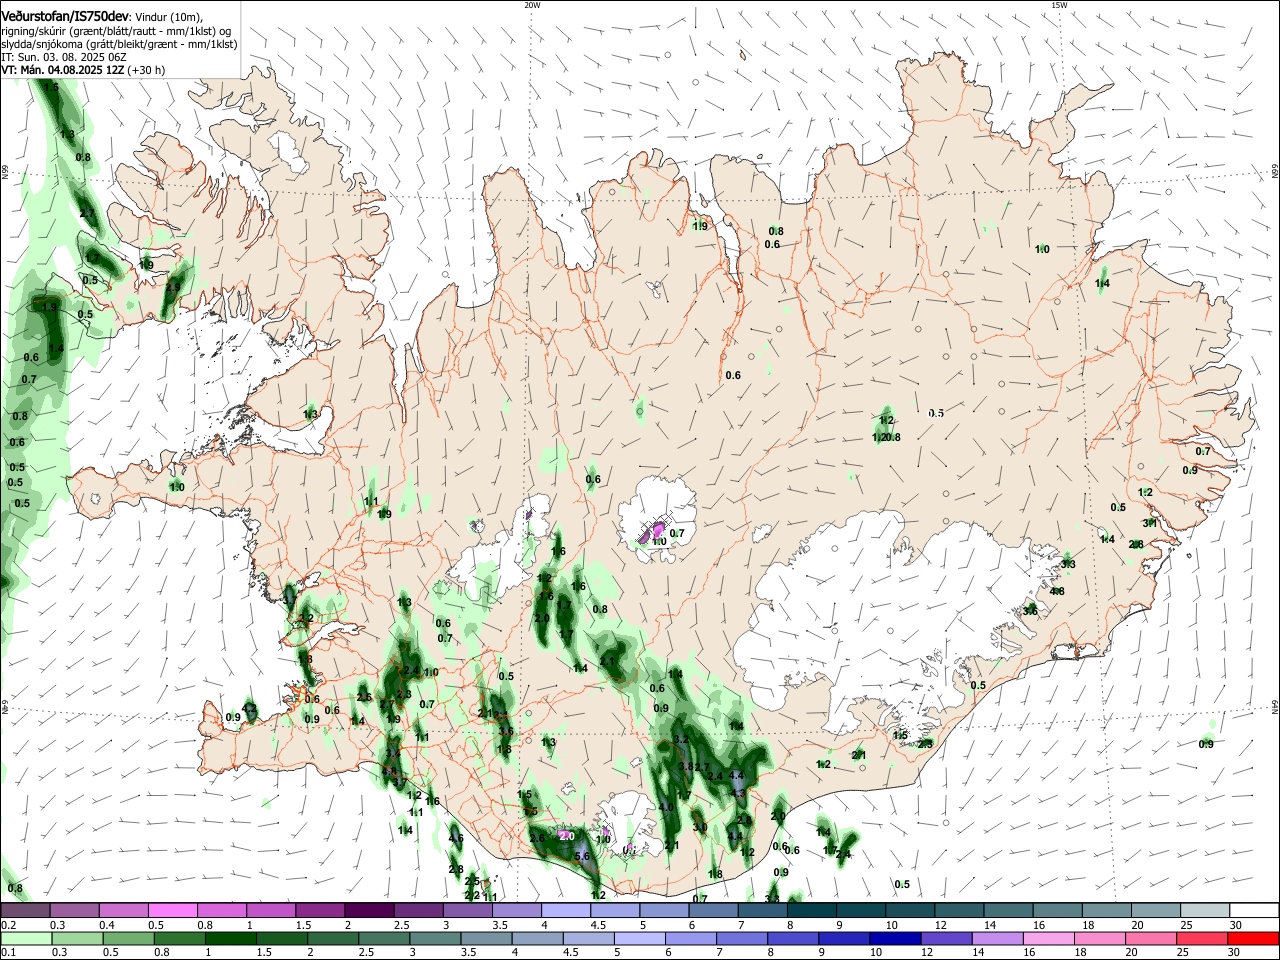Click the '3.0' precipitation value
Viewport: 1280px width, 960px height.
coord(700,827)
